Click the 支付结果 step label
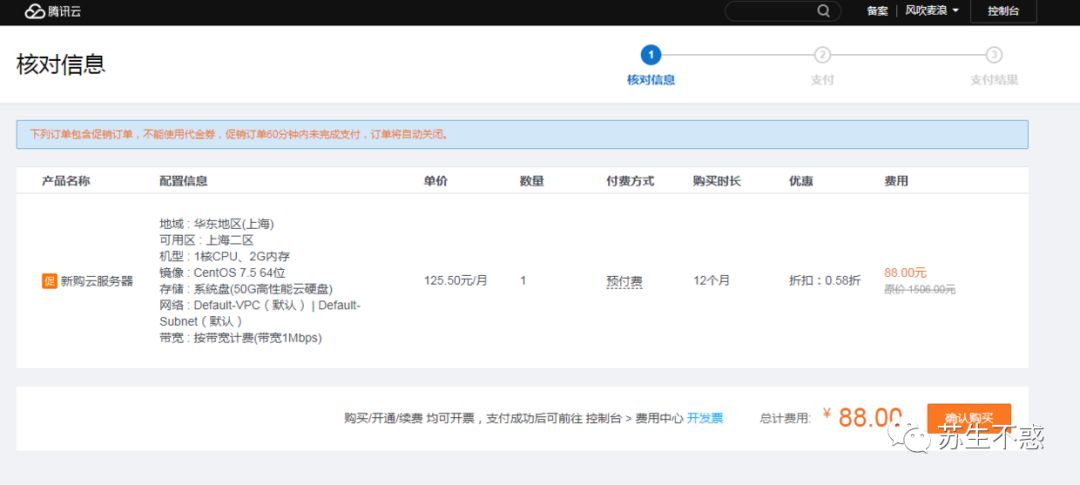The width and height of the screenshot is (1080, 485). pos(994,80)
